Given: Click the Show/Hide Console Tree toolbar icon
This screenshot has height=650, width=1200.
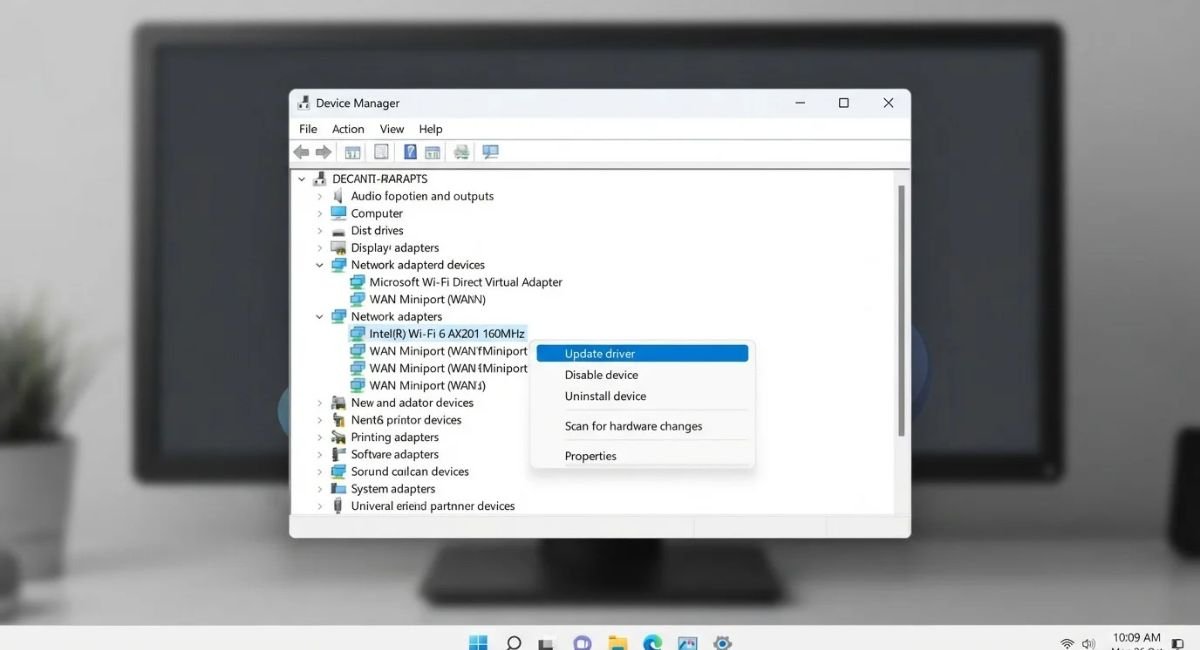Looking at the screenshot, I should [x=352, y=152].
